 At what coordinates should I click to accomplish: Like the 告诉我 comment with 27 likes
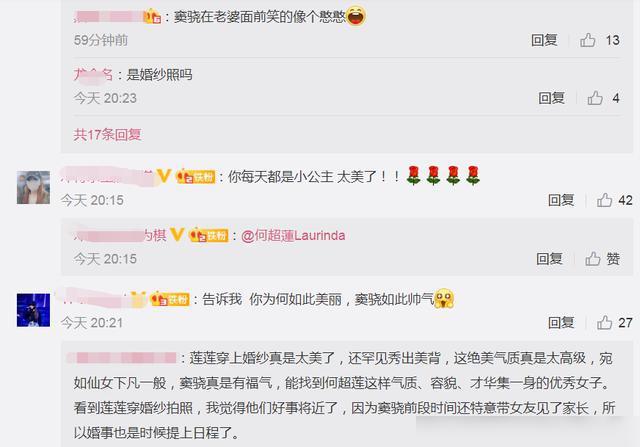pyautogui.click(x=604, y=322)
